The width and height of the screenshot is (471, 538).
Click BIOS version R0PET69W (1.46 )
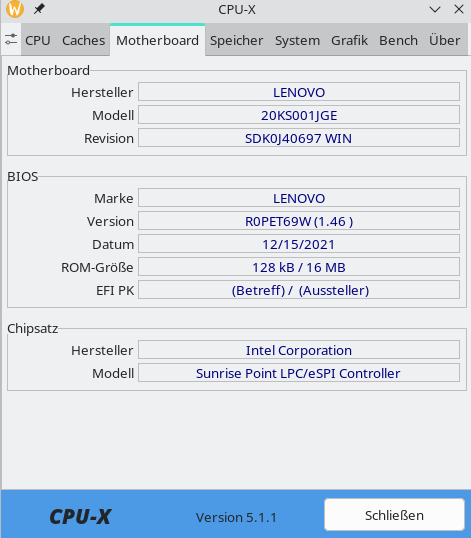tap(299, 221)
